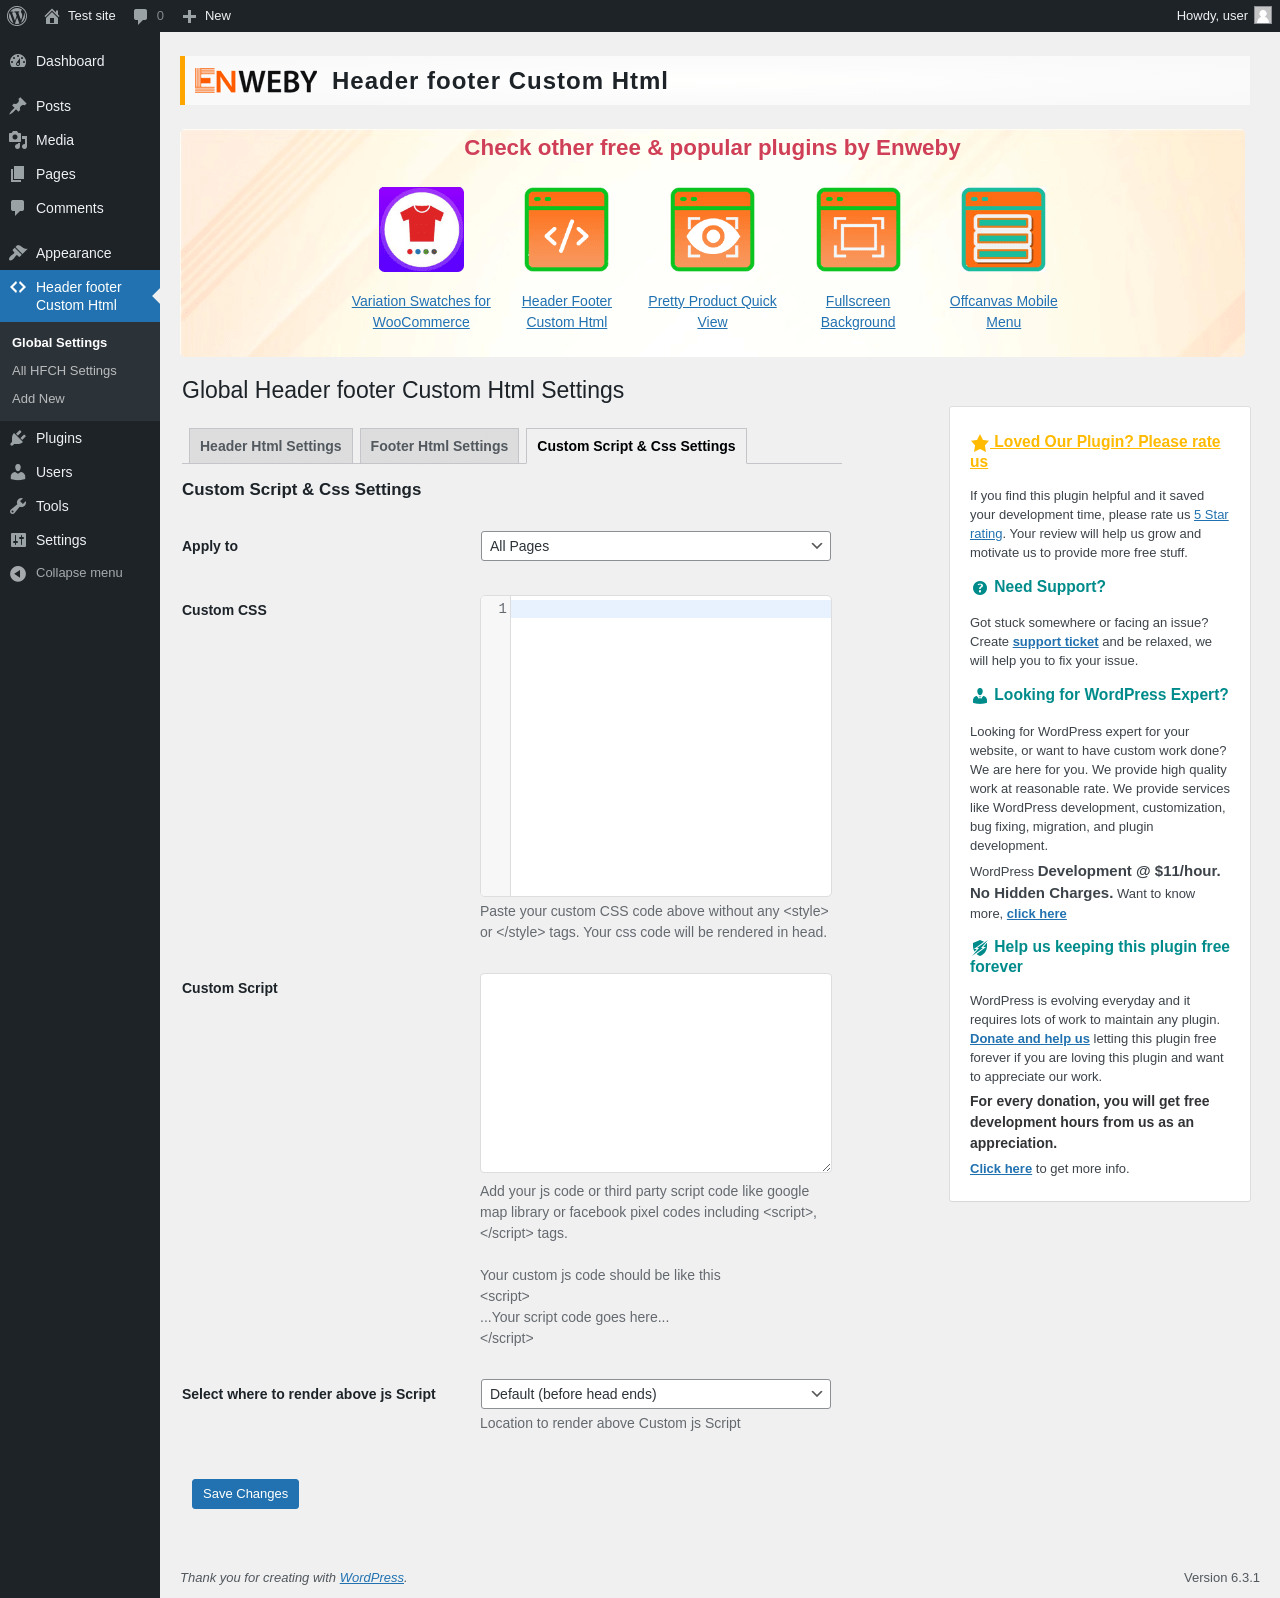Click Fullscreen Background plugin icon

[x=858, y=229]
